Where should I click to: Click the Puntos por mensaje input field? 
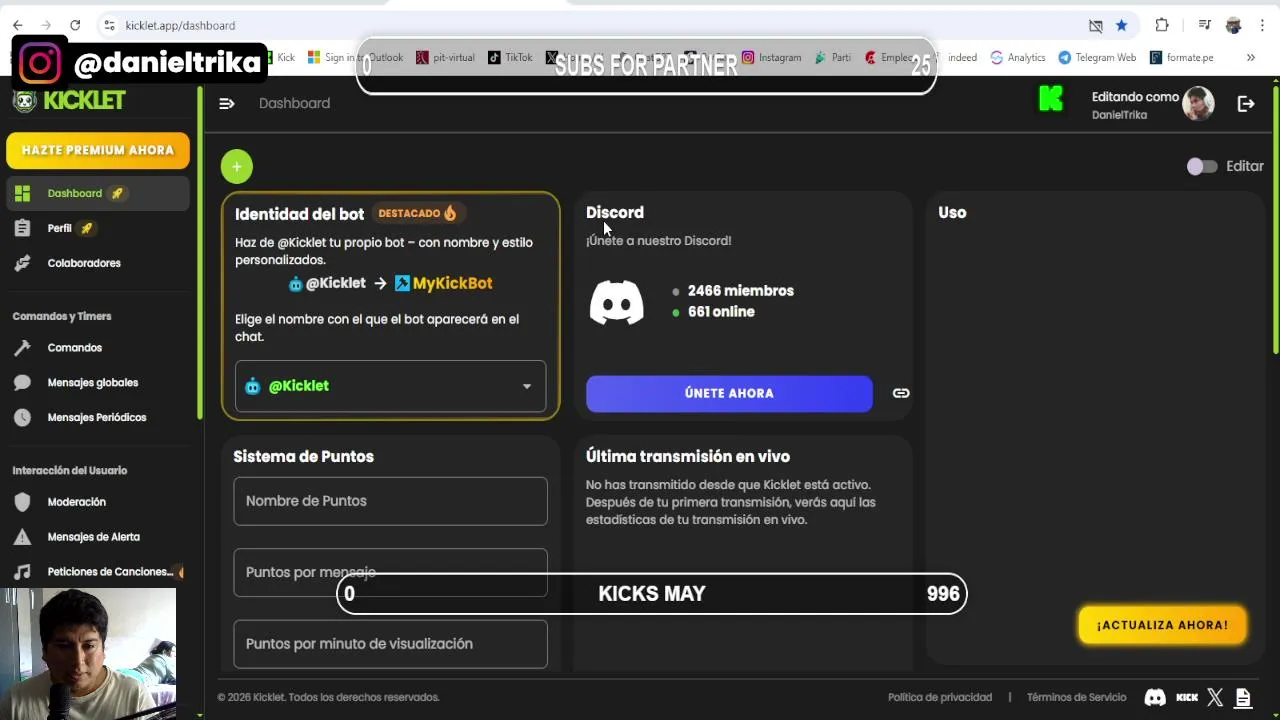[x=390, y=572]
